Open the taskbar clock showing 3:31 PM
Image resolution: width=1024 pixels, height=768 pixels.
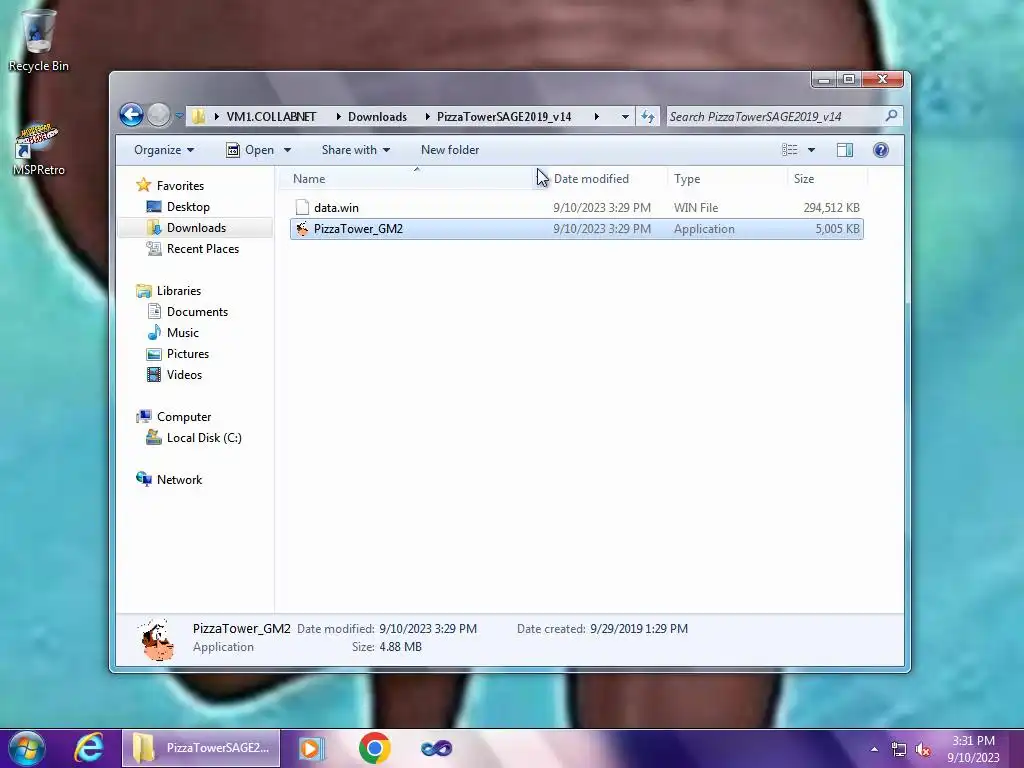(973, 749)
